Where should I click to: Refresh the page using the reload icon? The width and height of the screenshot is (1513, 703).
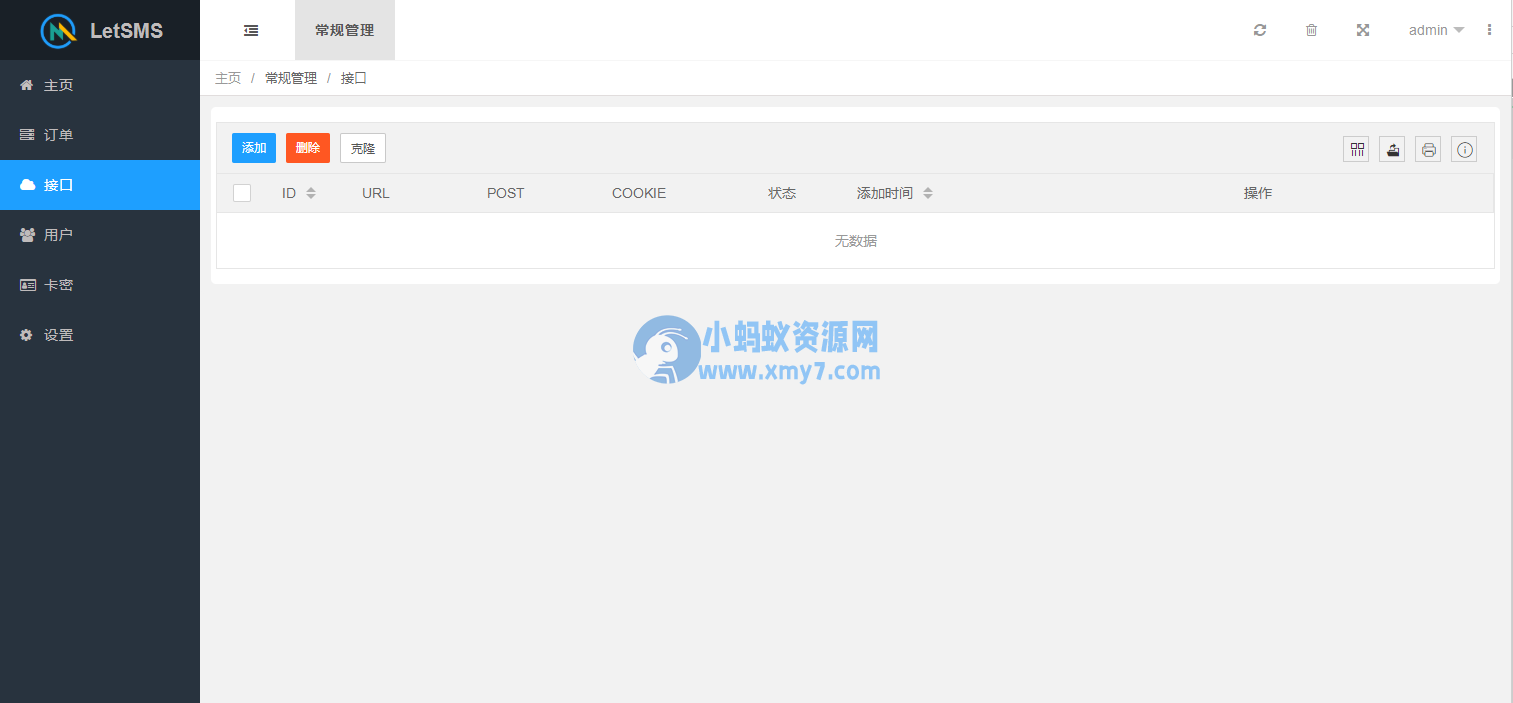[1259, 30]
